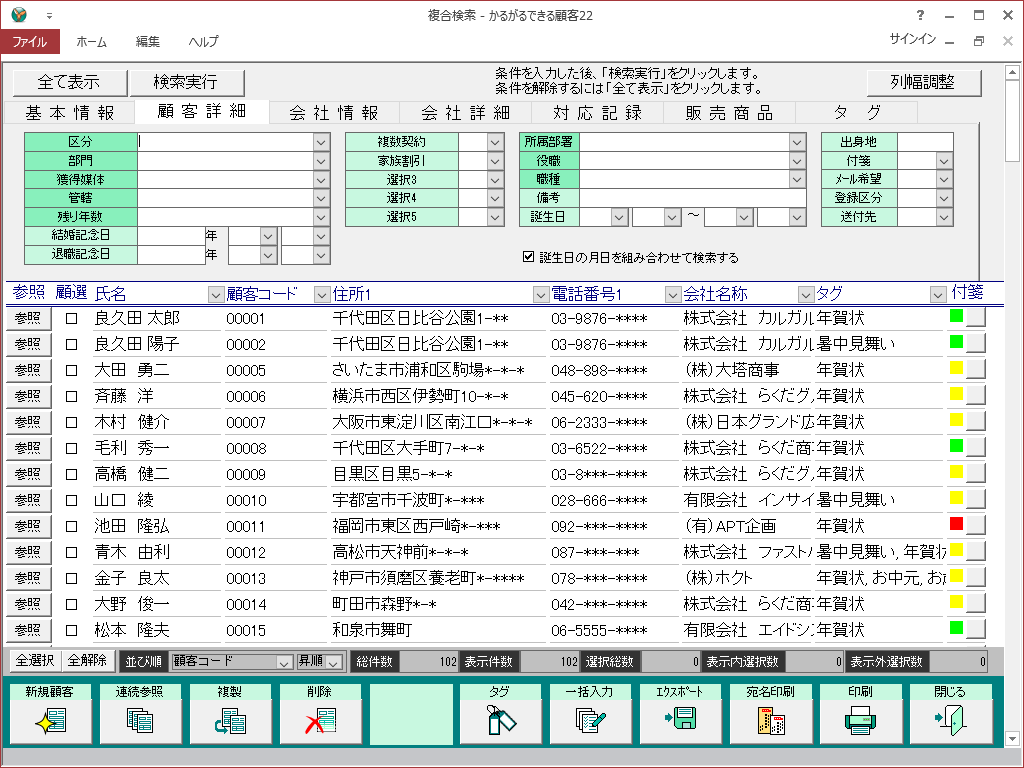1024x768 pixels.
Task: Click the エクスポート export icon button
Action: [x=680, y=713]
